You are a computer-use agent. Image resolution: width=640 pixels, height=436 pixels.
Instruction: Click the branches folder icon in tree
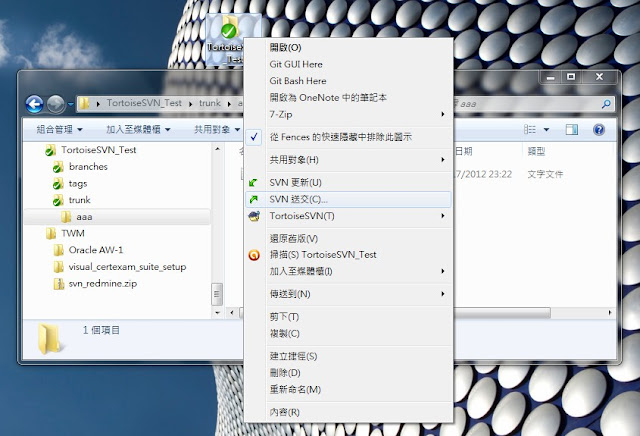tap(58, 167)
